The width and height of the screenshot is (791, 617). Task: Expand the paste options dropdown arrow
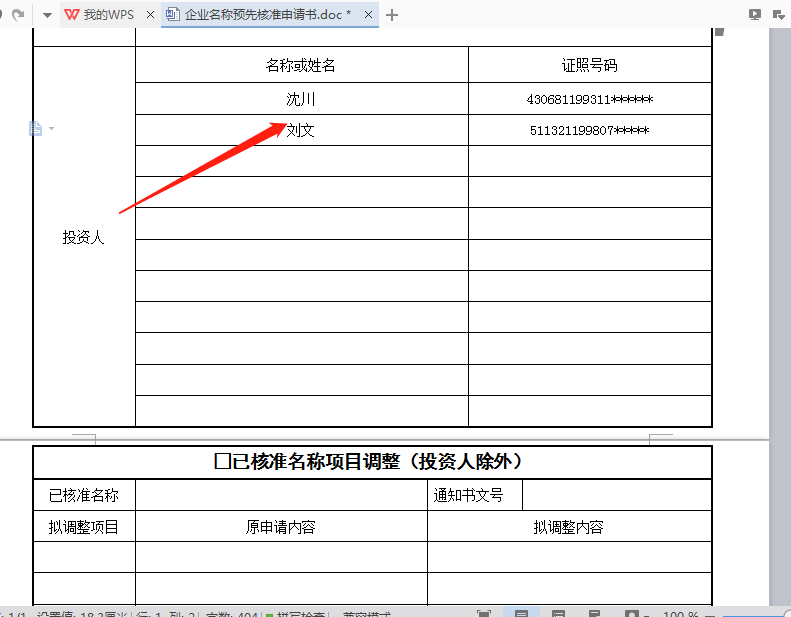[52, 129]
